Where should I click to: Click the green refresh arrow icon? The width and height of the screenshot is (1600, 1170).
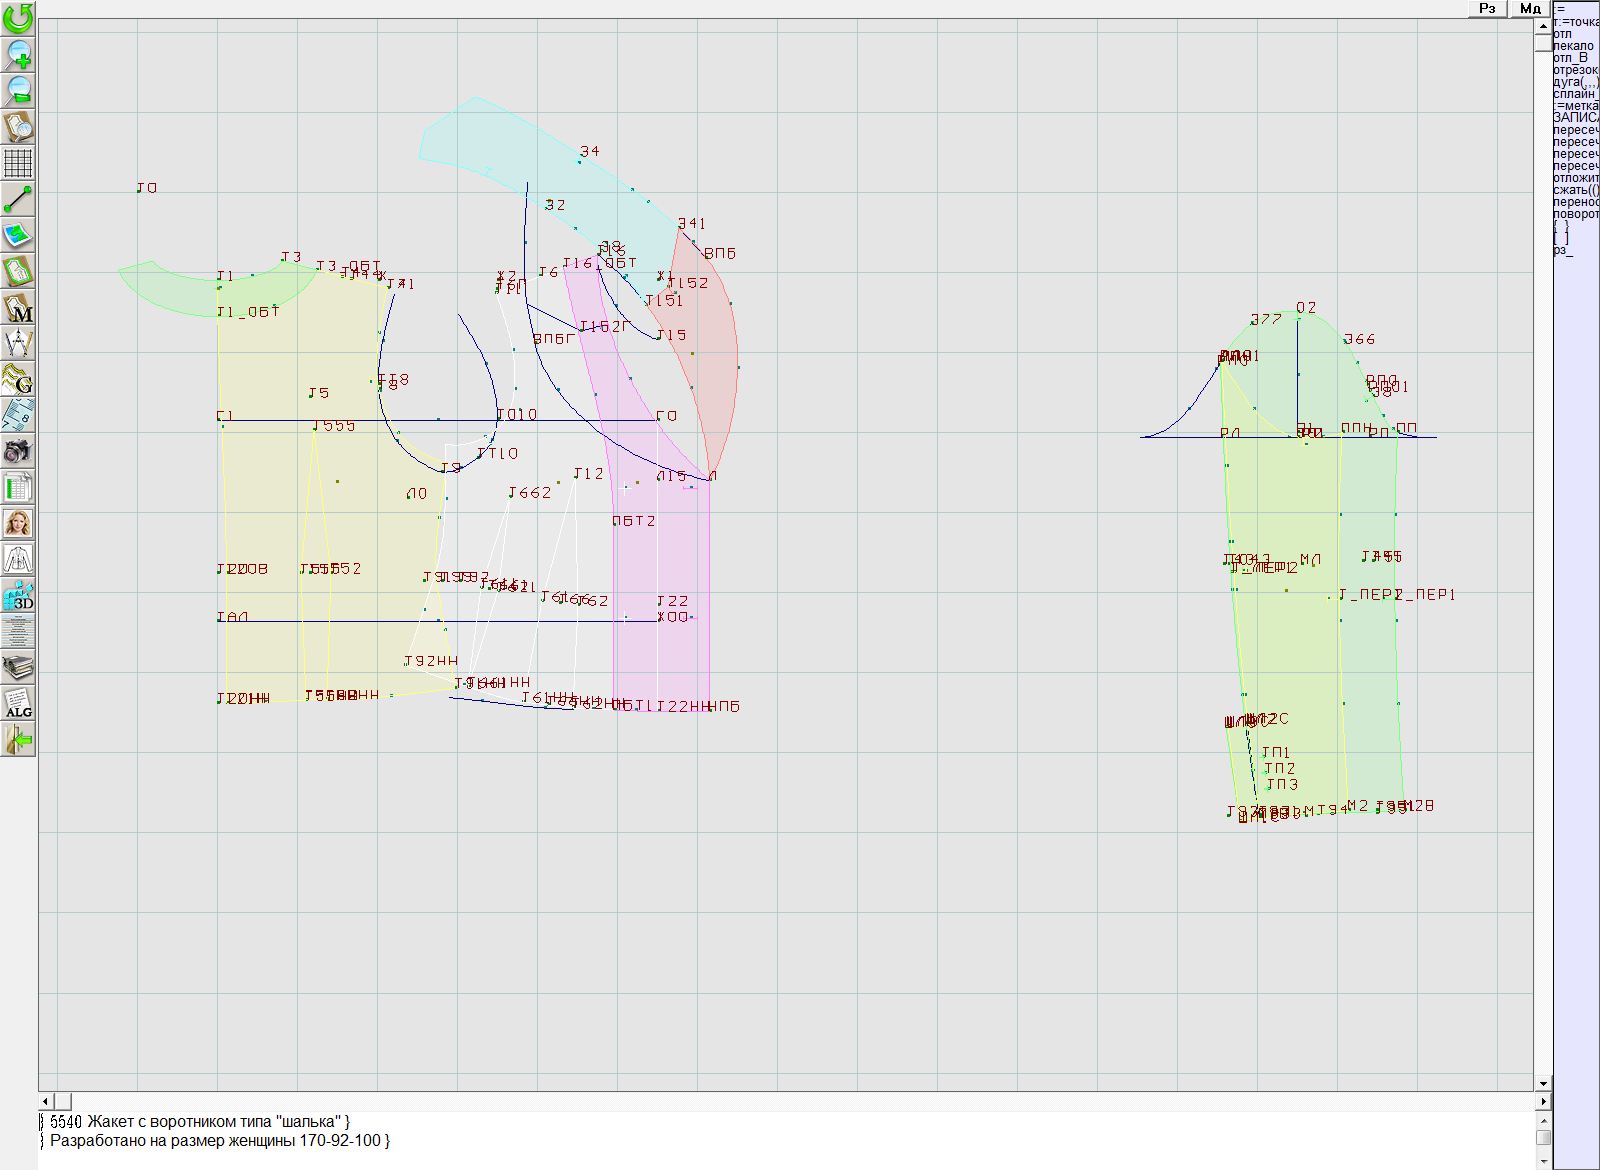pyautogui.click(x=18, y=17)
